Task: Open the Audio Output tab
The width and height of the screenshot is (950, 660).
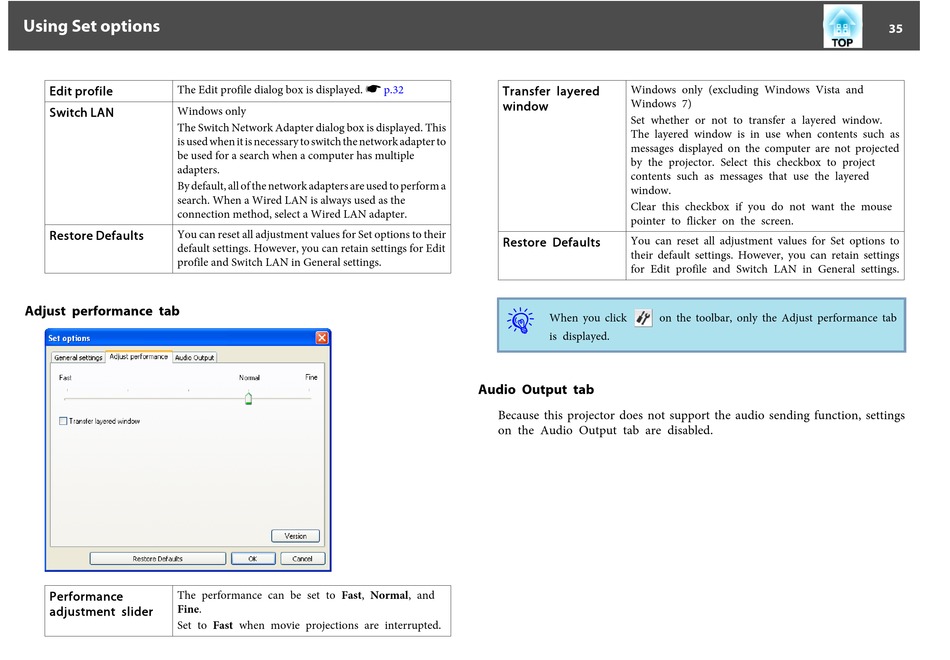Action: (x=194, y=357)
